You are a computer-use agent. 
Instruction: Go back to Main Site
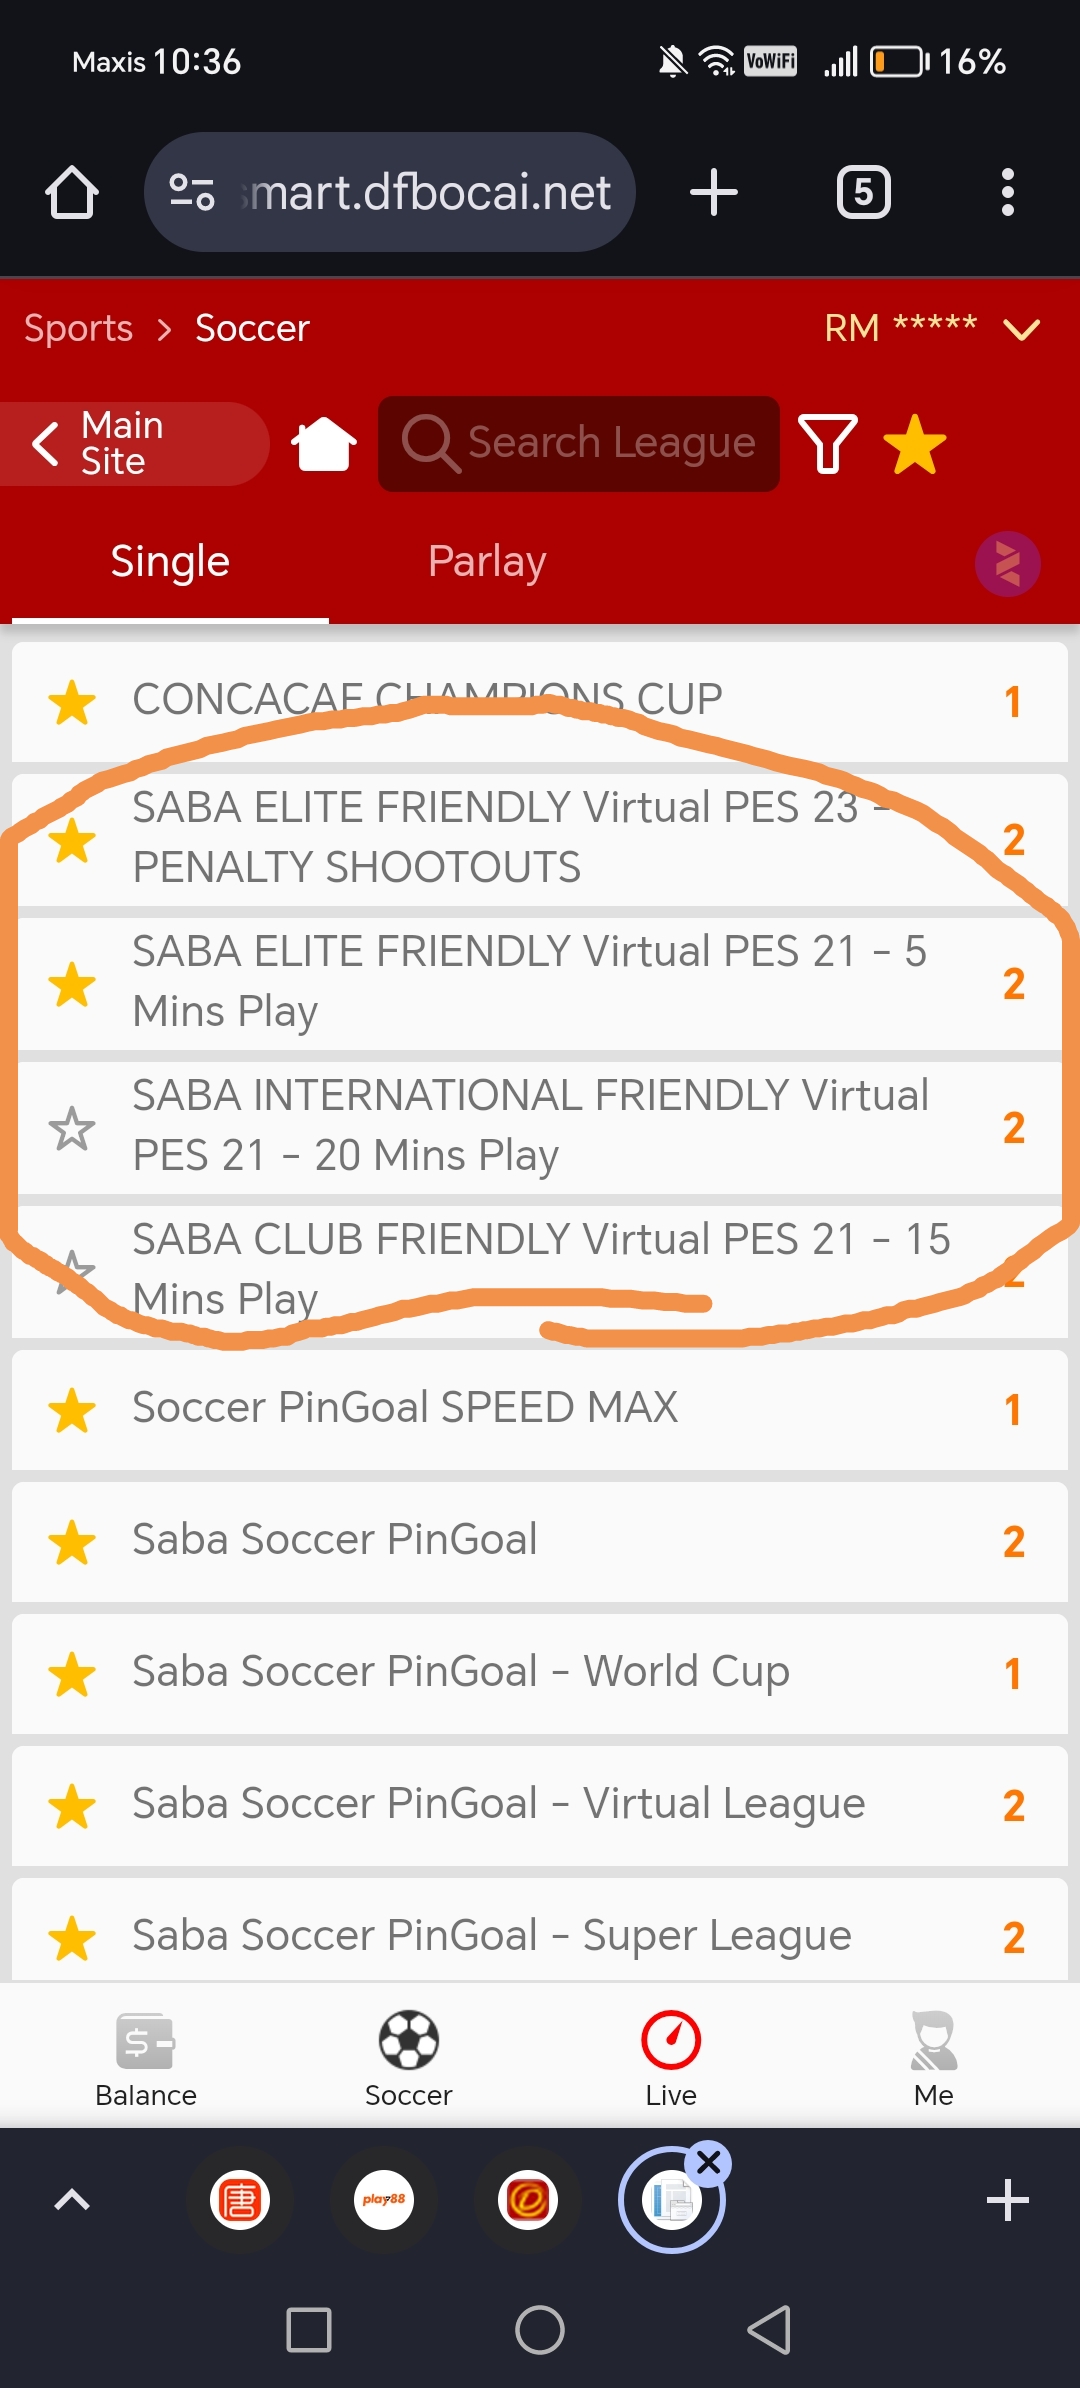pyautogui.click(x=130, y=444)
